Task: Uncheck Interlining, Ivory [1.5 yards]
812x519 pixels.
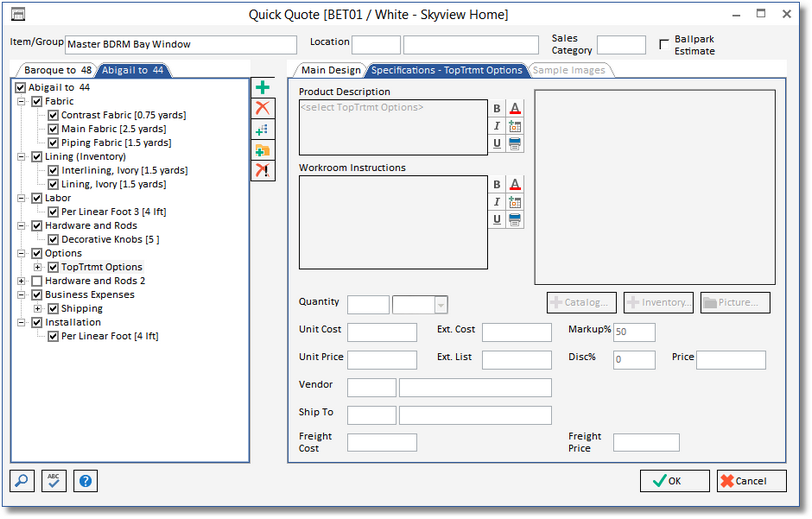Action: tap(53, 170)
